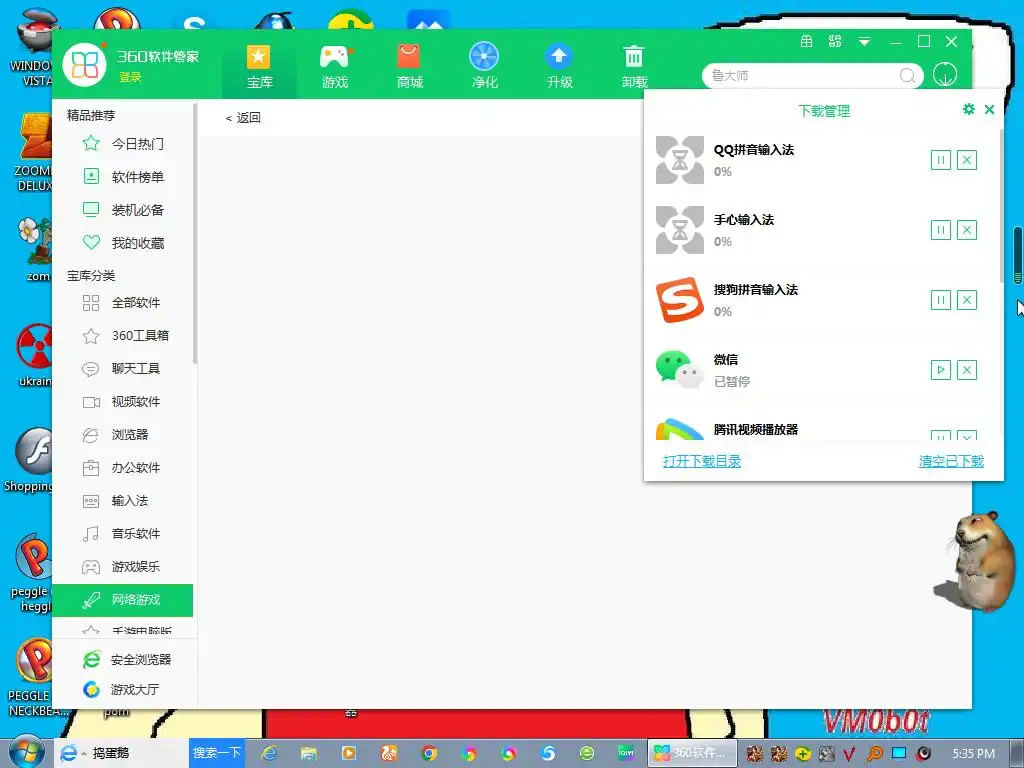Click the gift box icon in title bar

click(807, 42)
